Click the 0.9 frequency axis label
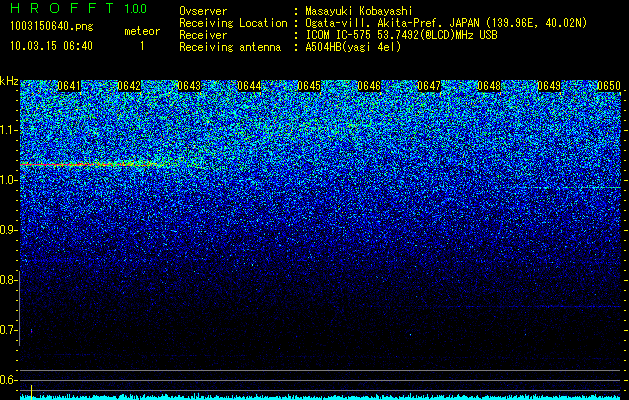This screenshot has height=400, width=629. [9, 230]
